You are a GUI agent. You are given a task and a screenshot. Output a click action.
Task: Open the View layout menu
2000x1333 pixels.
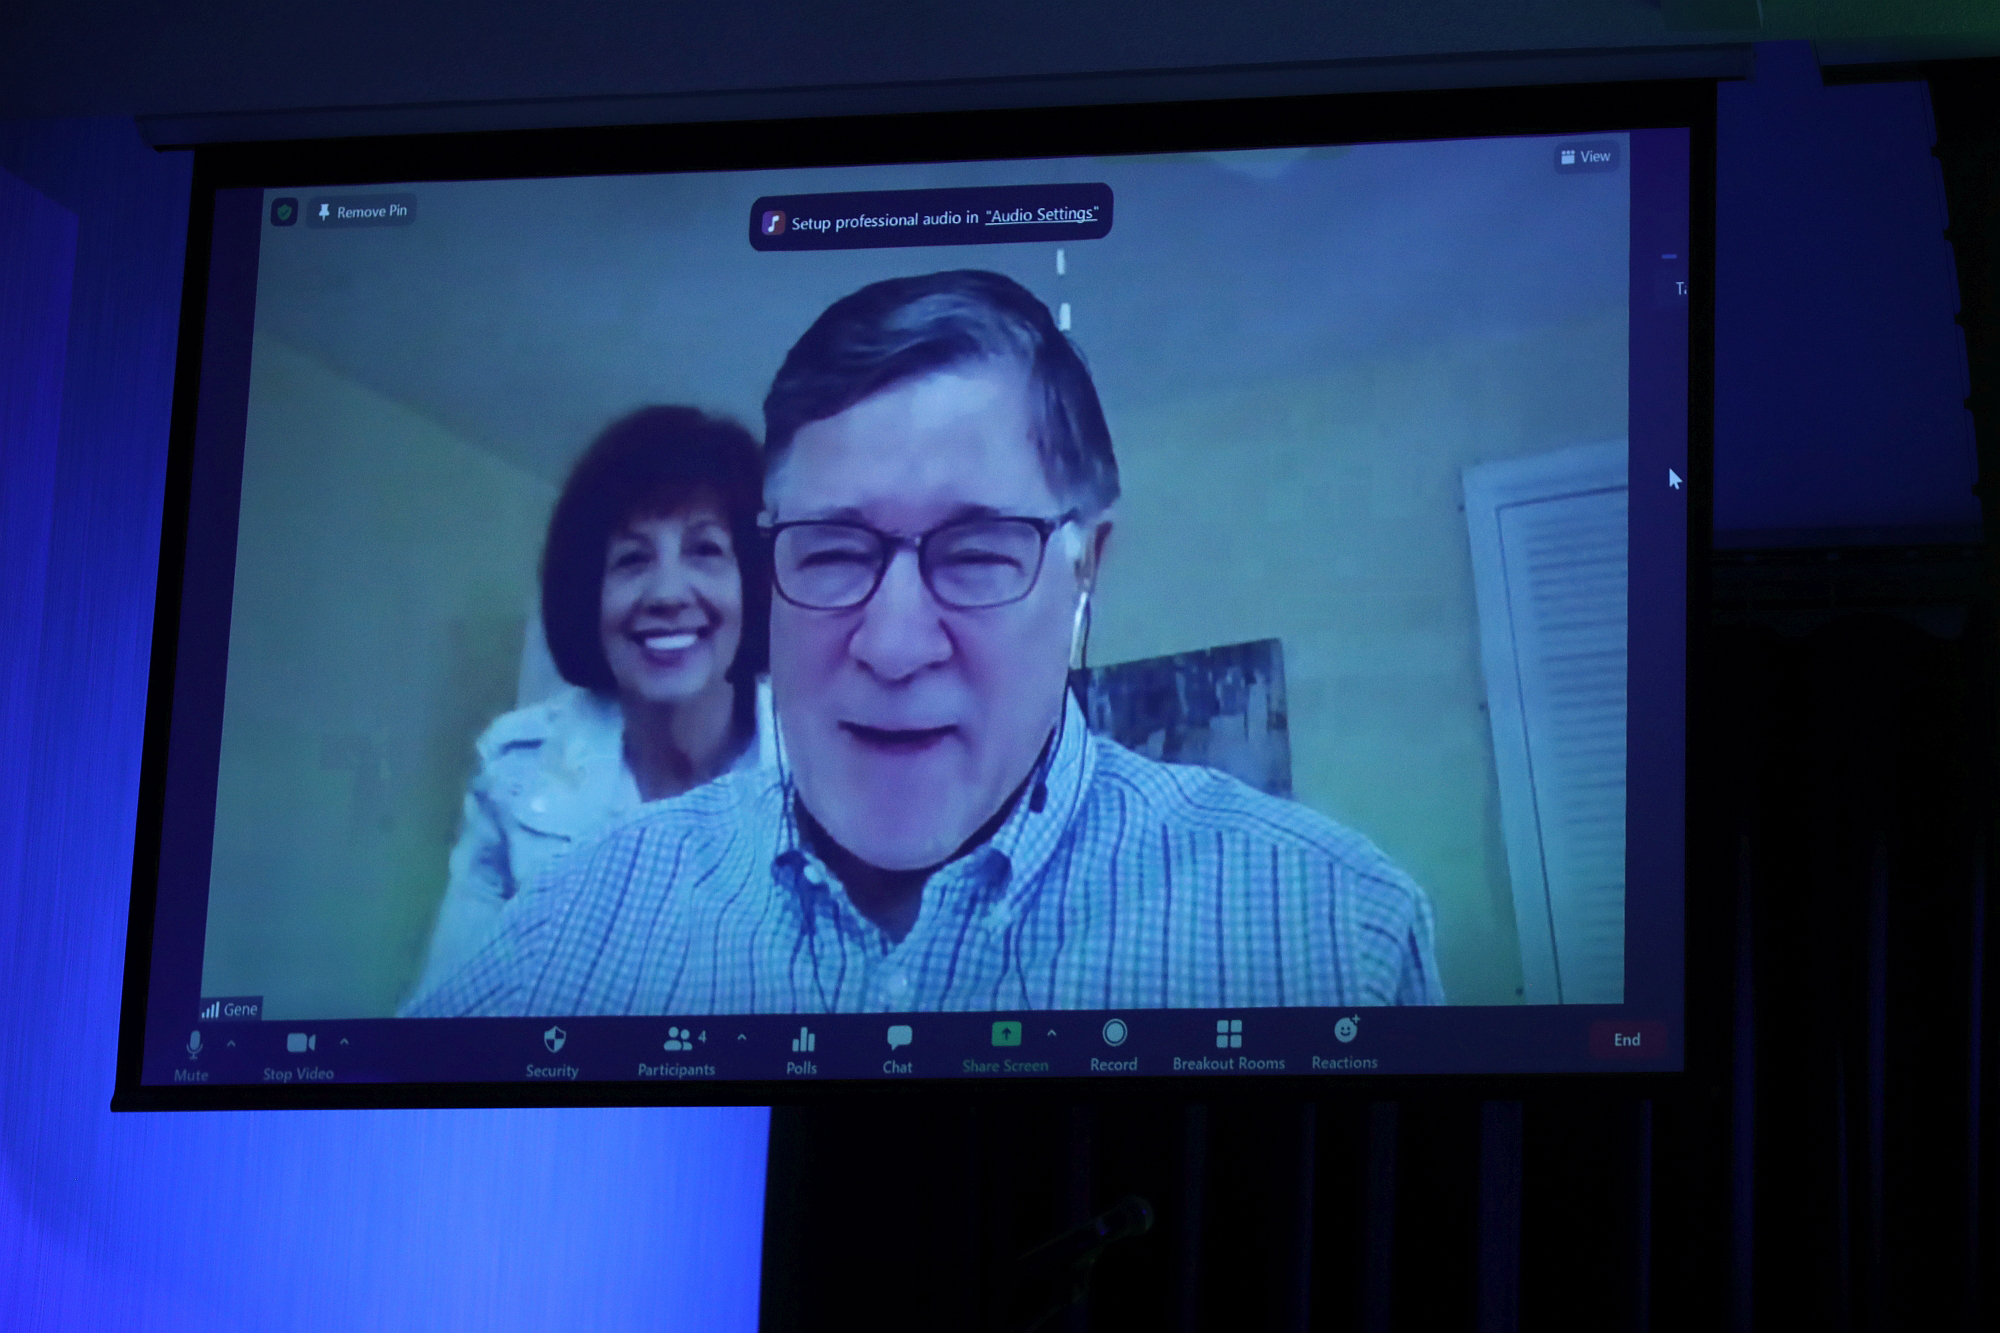pos(1586,157)
